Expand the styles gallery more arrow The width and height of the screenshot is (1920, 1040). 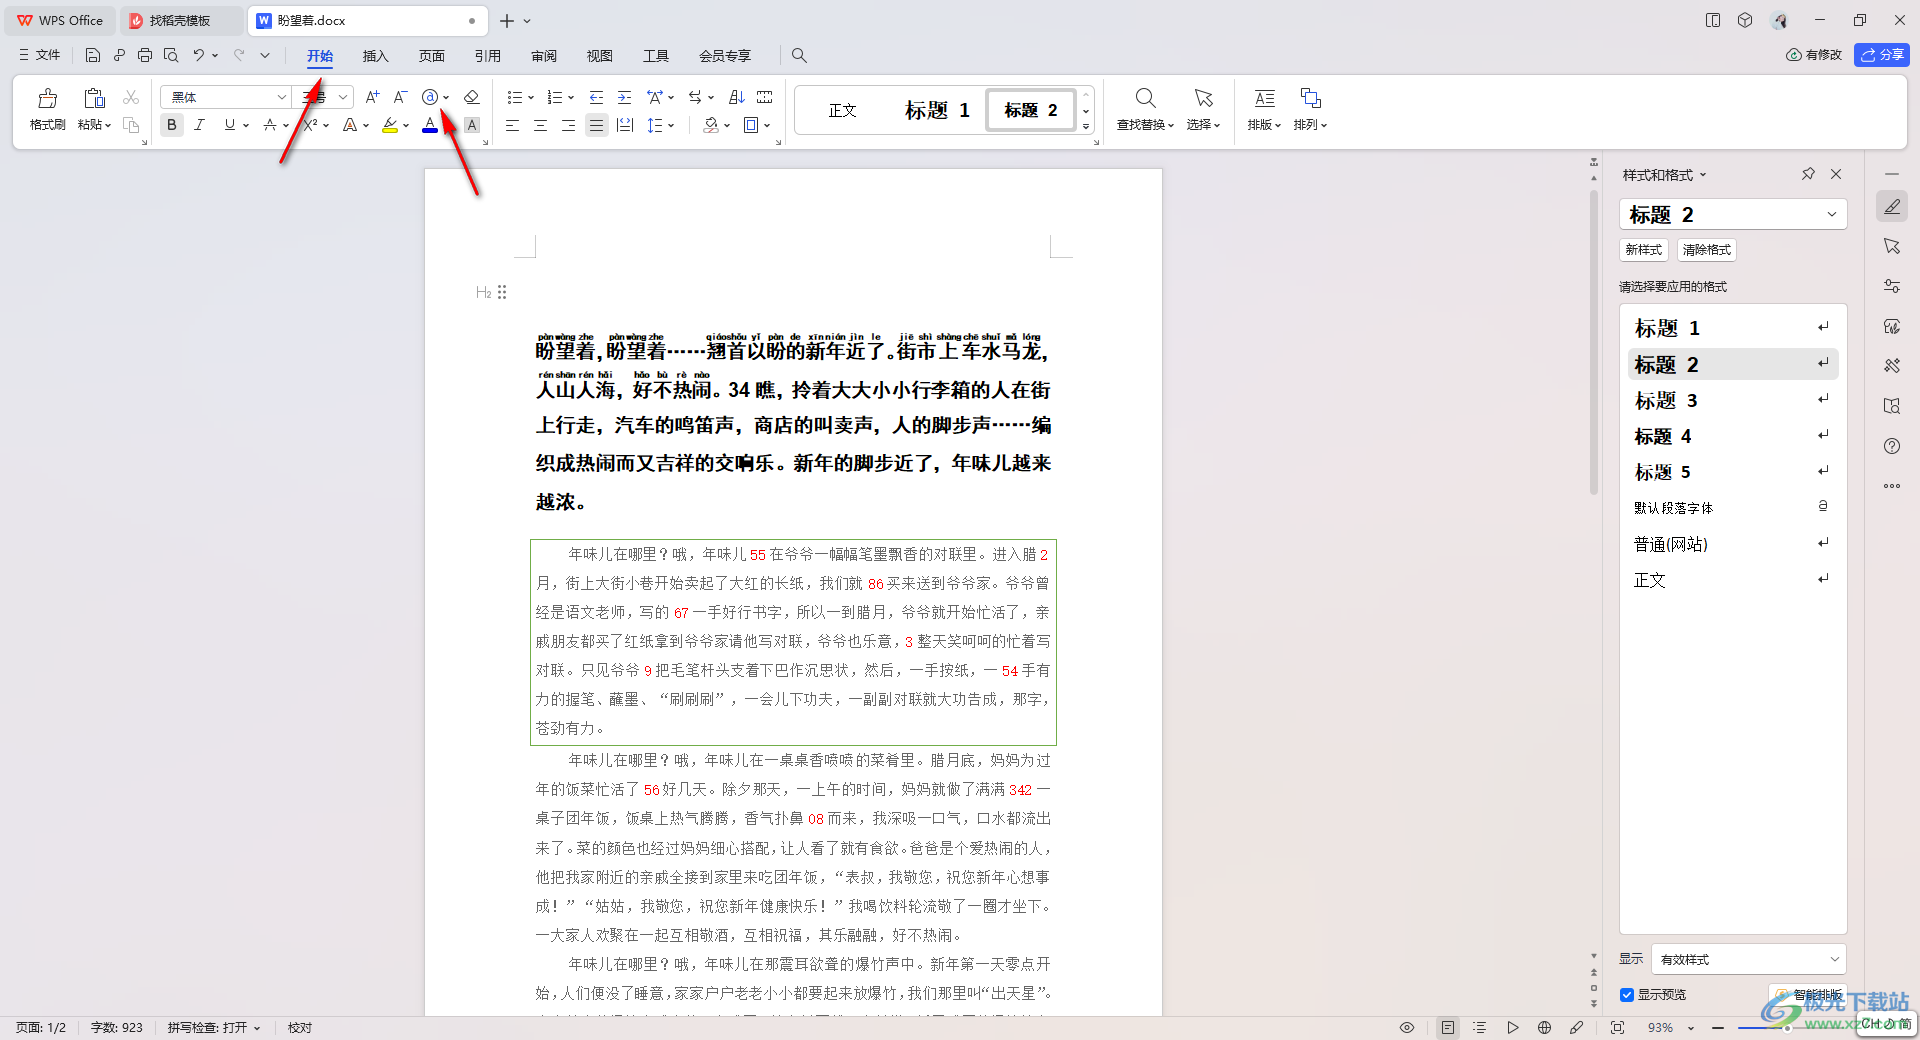[1086, 127]
